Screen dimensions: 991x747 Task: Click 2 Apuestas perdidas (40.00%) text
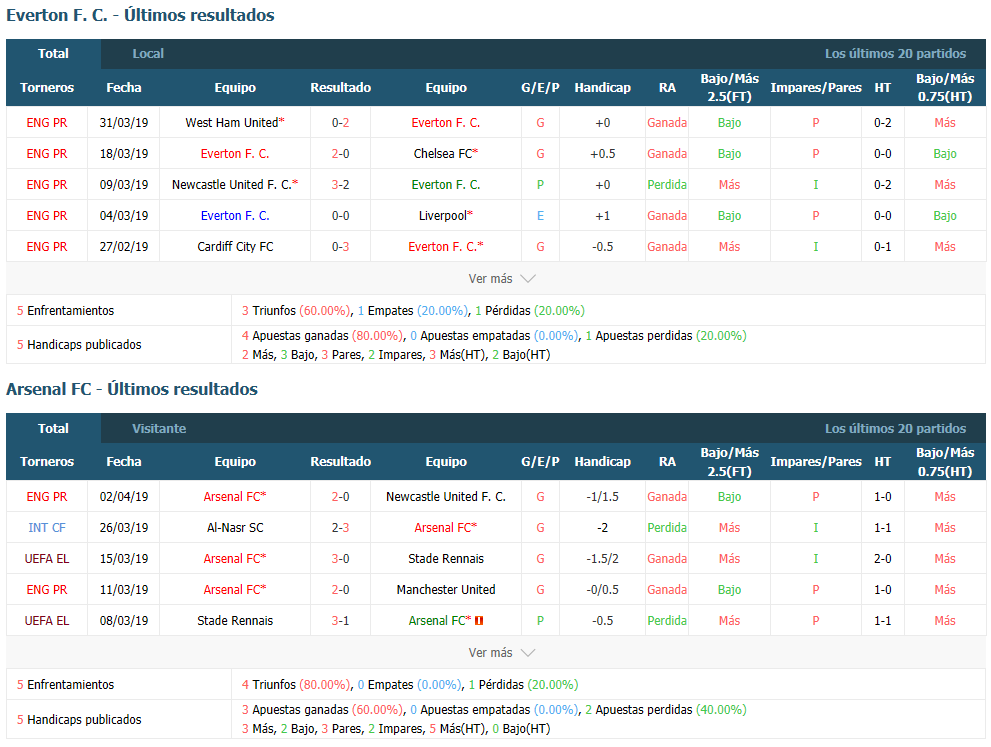[666, 710]
